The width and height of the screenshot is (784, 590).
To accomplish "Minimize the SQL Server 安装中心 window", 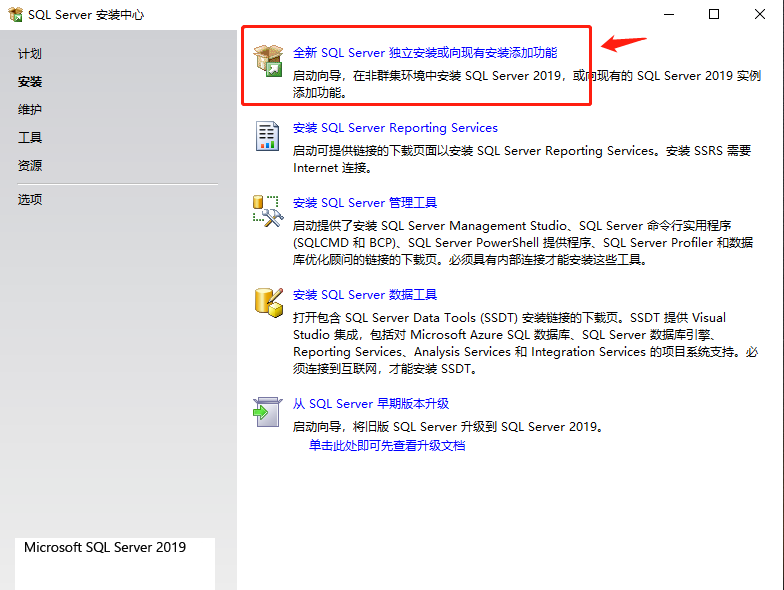I will coord(669,14).
